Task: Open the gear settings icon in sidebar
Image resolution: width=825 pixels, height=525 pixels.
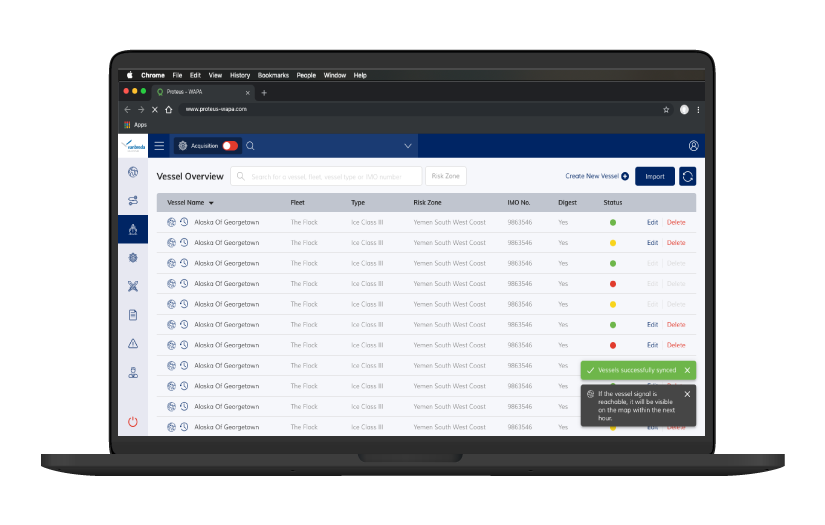Action: [x=133, y=258]
